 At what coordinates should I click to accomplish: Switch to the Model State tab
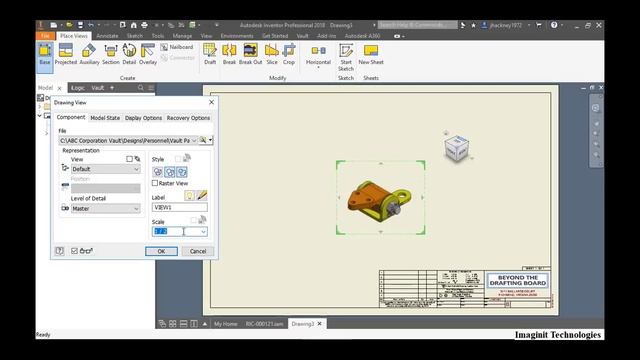(x=105, y=118)
